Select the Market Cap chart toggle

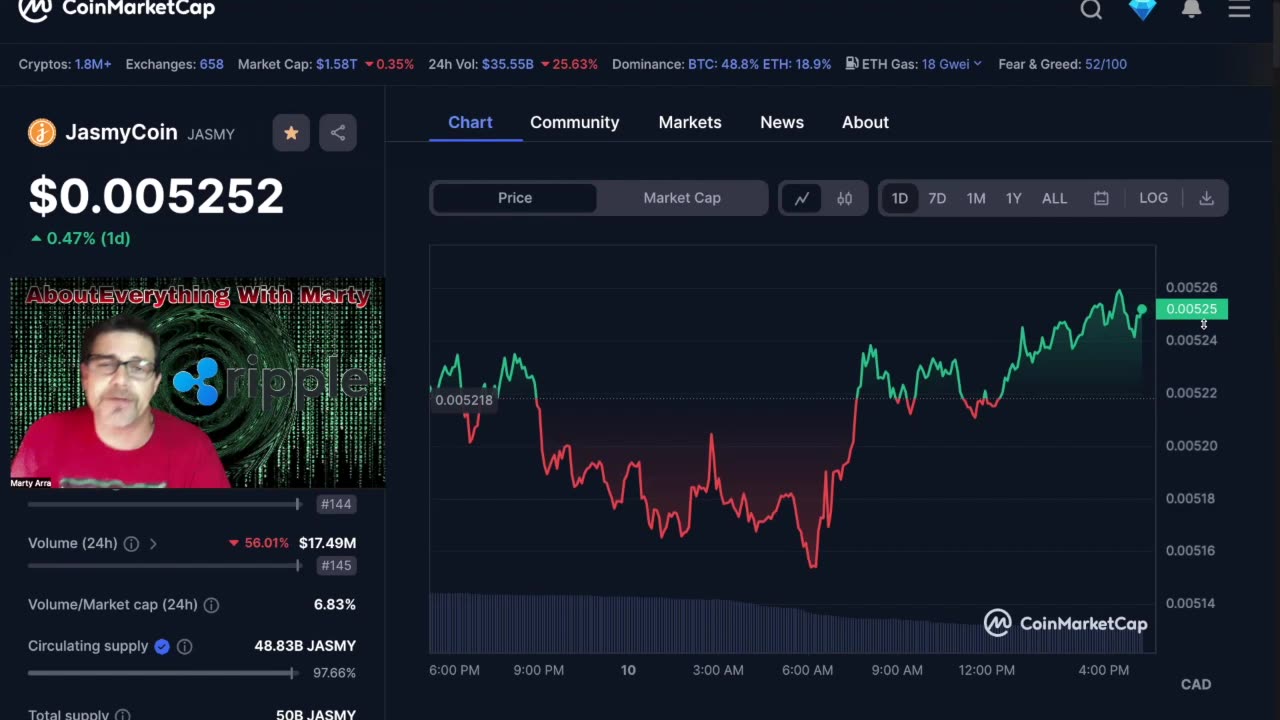click(x=682, y=198)
